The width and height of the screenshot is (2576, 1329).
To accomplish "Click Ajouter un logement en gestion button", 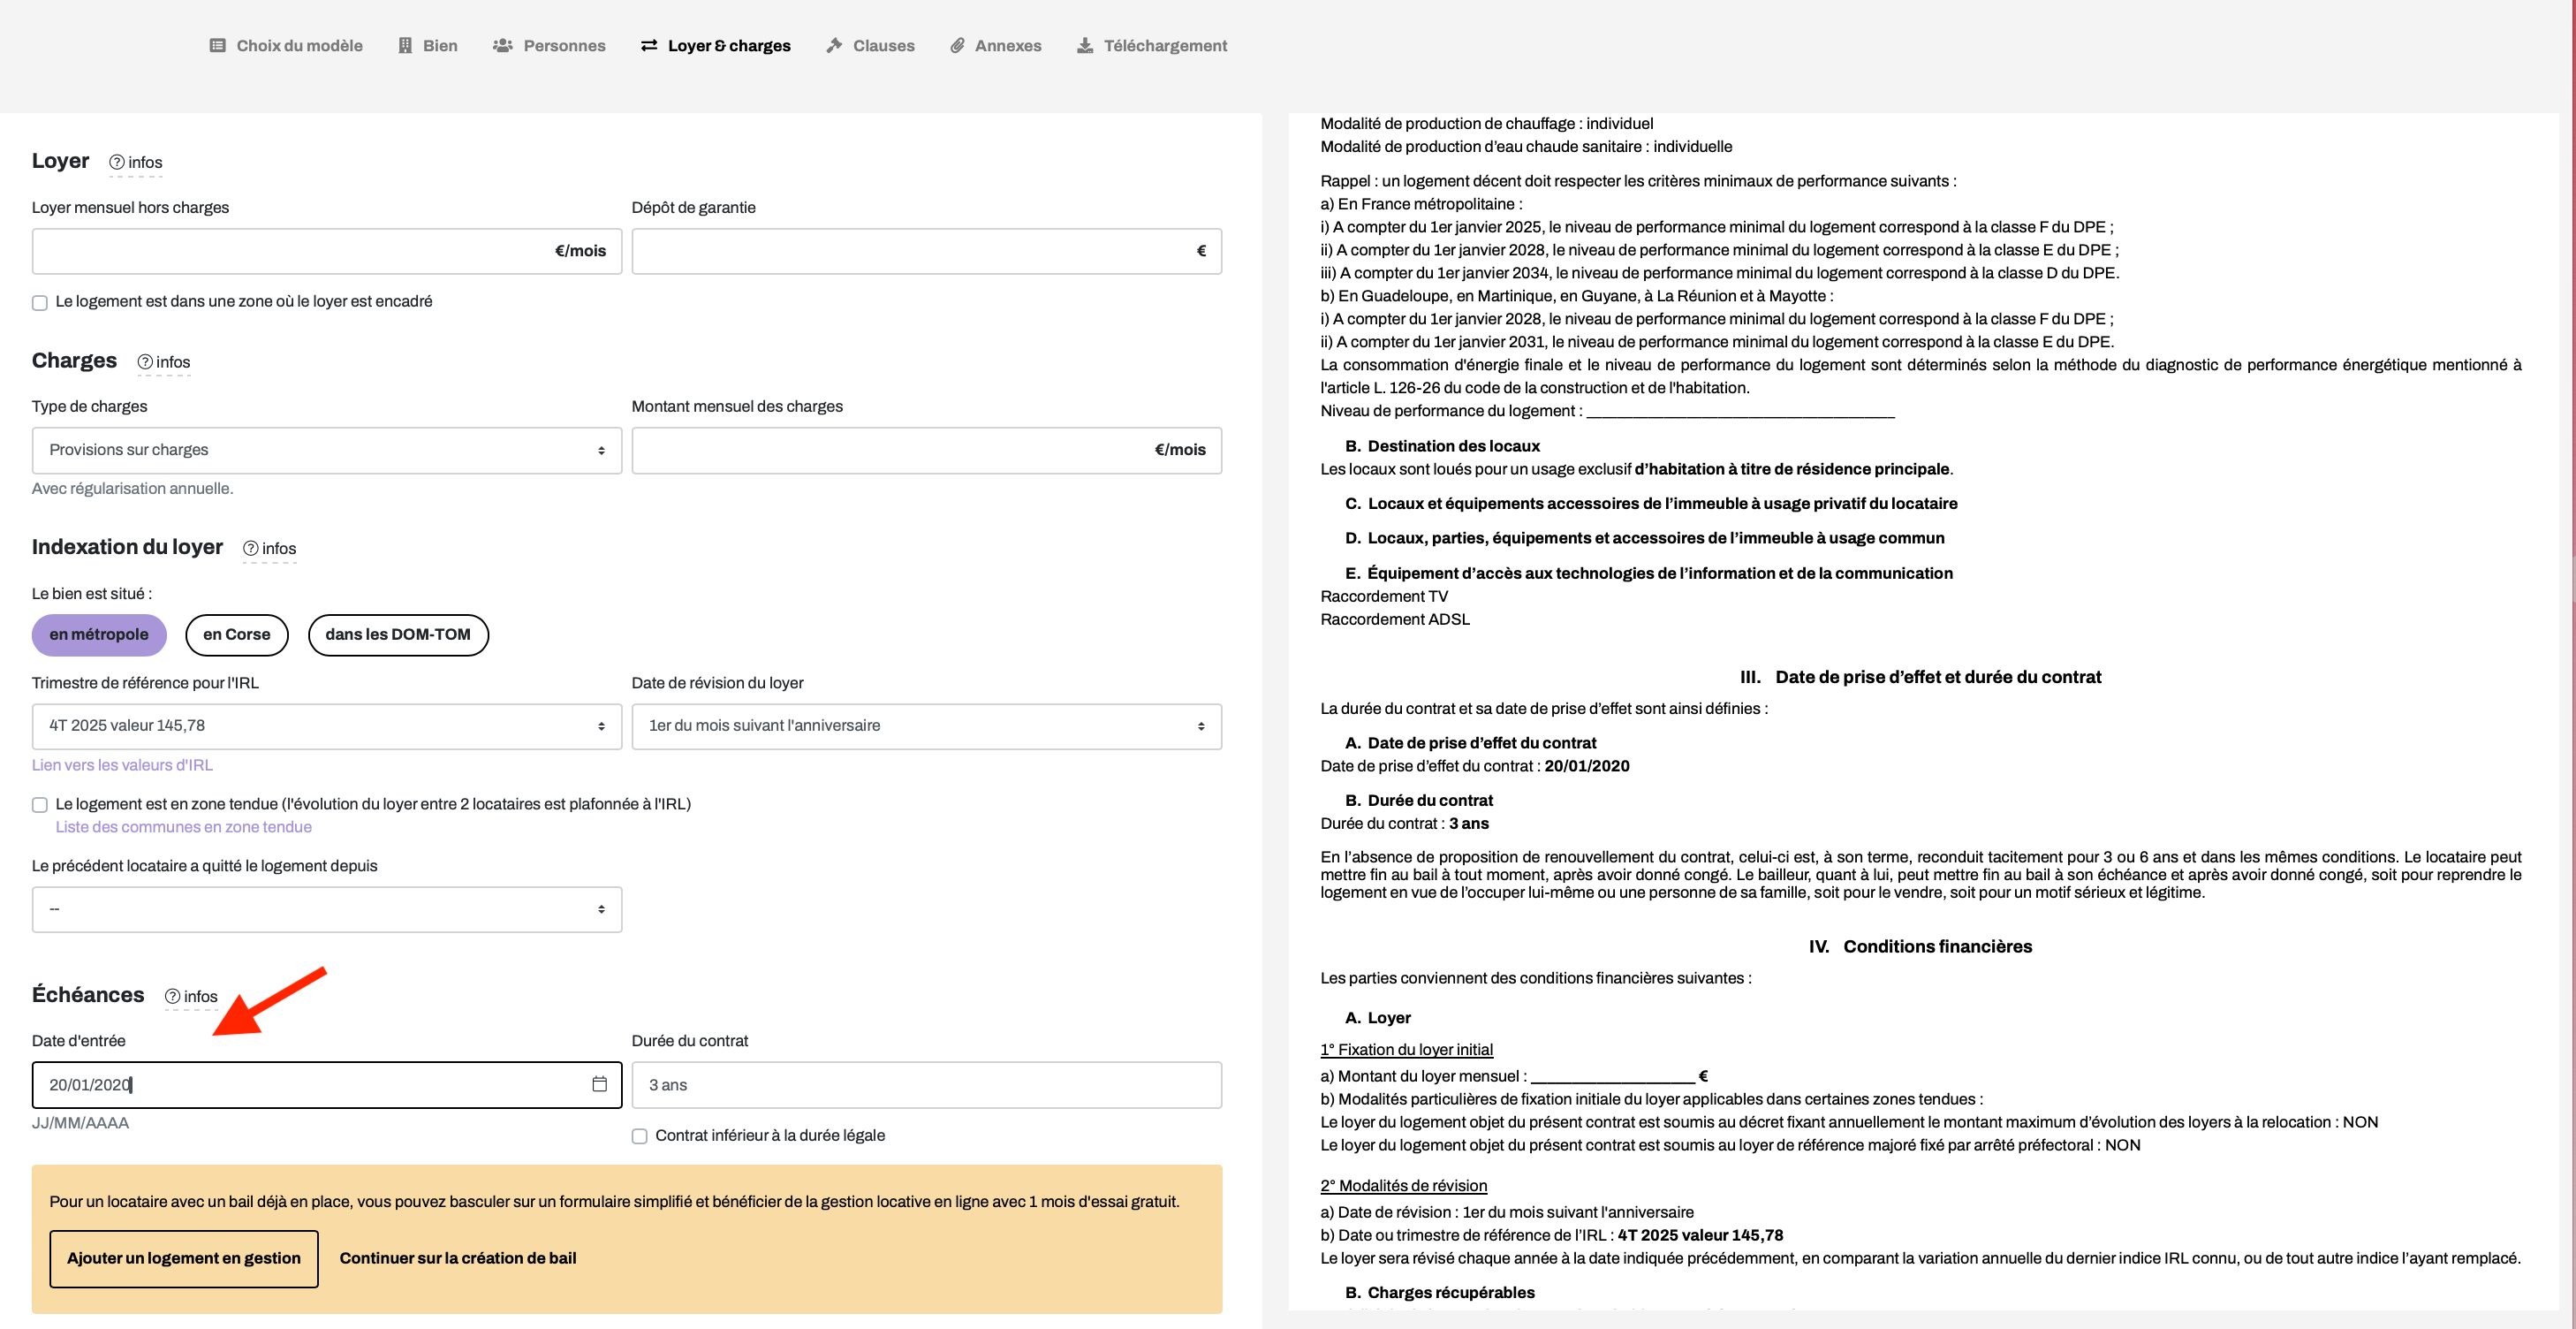I will click(x=184, y=1258).
